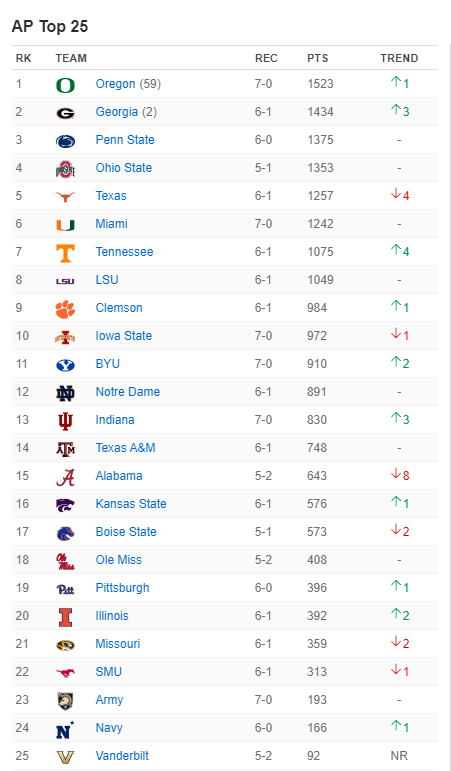Open the Tennessee orange T logo

point(65,253)
